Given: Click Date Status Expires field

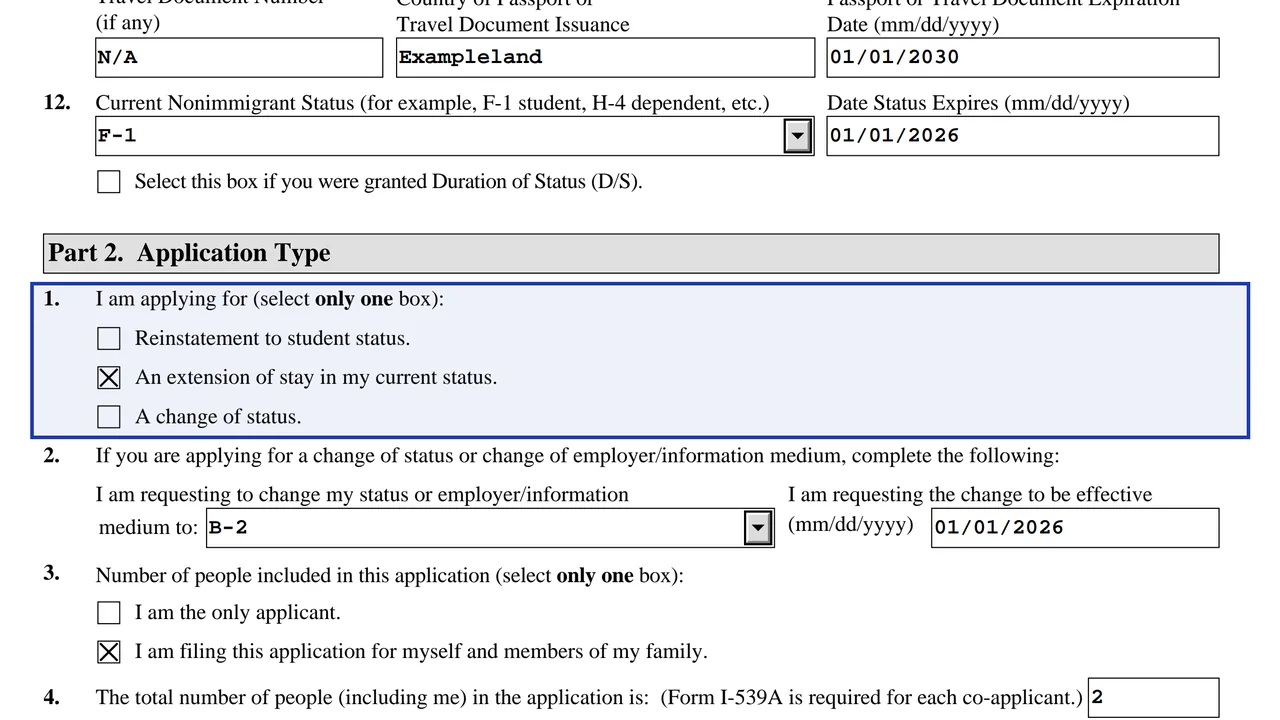Looking at the screenshot, I should [x=1023, y=136].
